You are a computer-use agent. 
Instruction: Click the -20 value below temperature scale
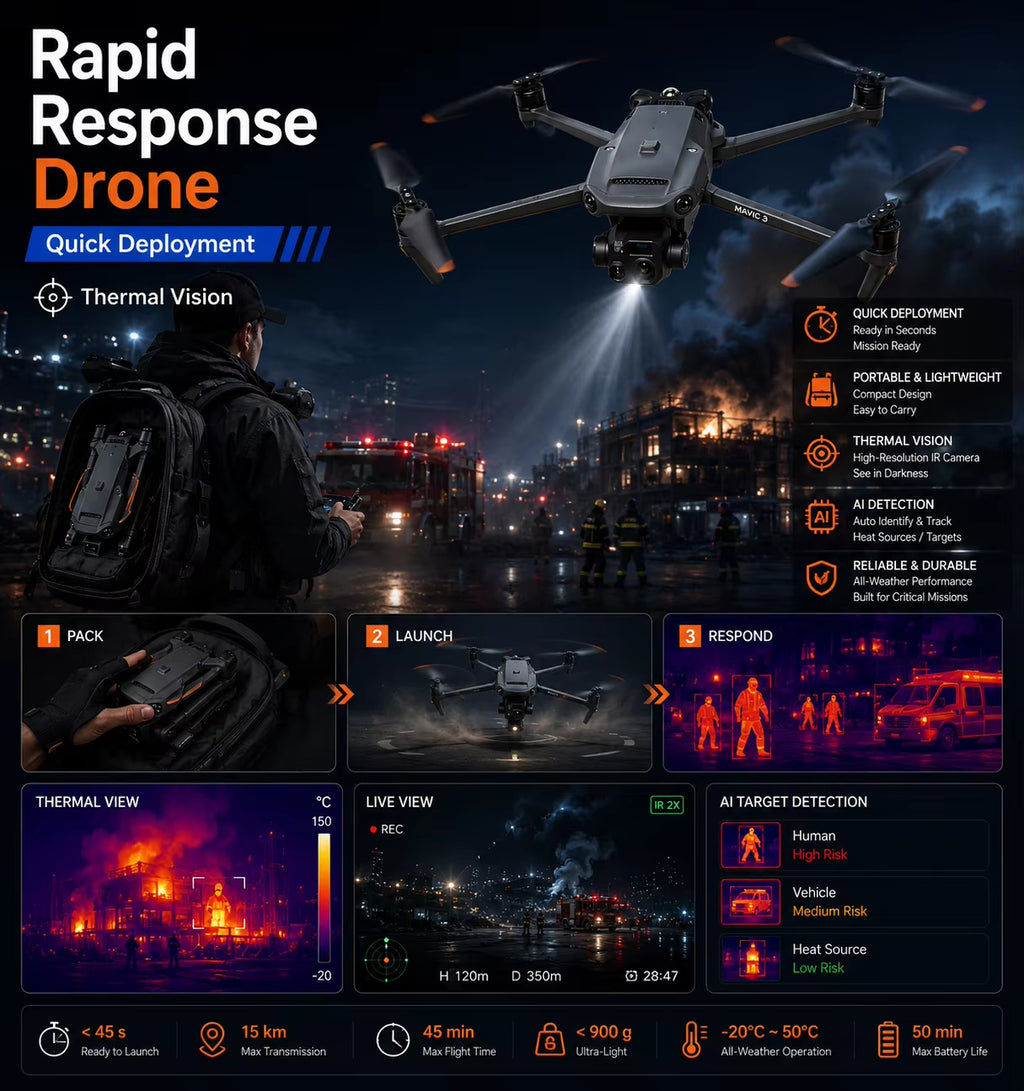(321, 975)
